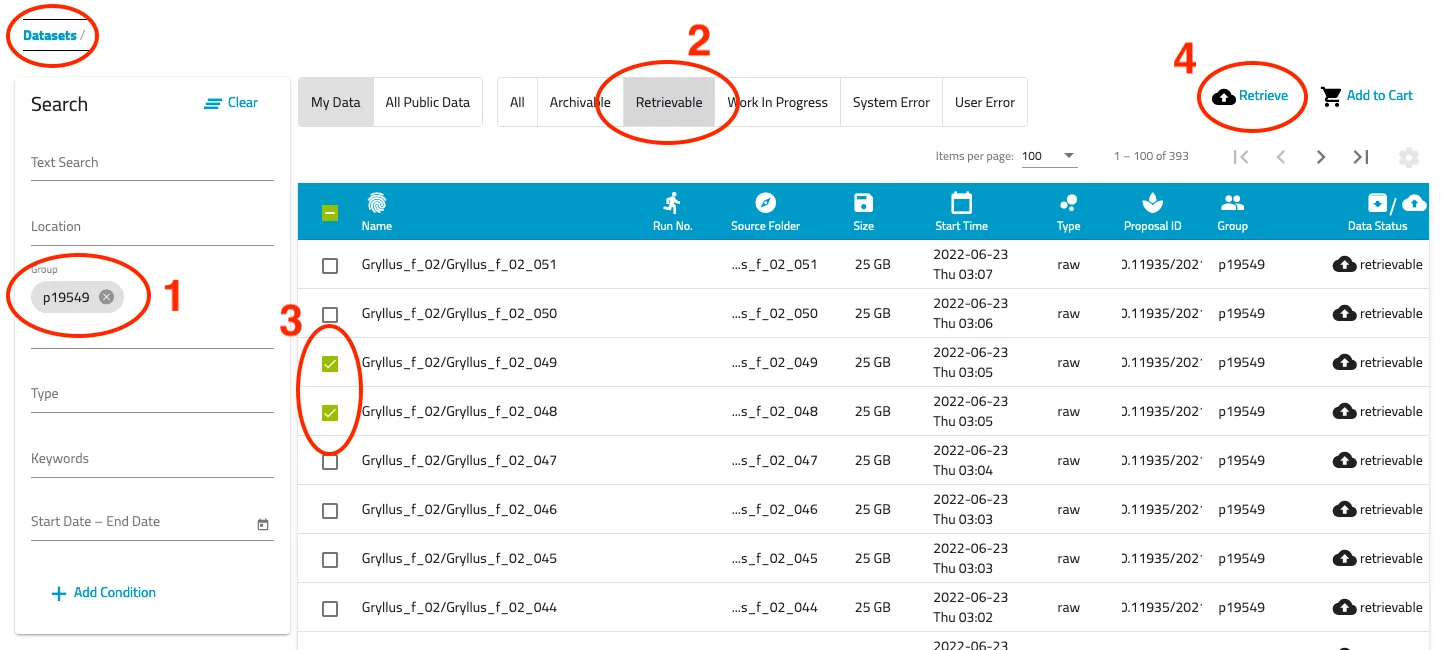Sort by the Start Time column header

(961, 212)
